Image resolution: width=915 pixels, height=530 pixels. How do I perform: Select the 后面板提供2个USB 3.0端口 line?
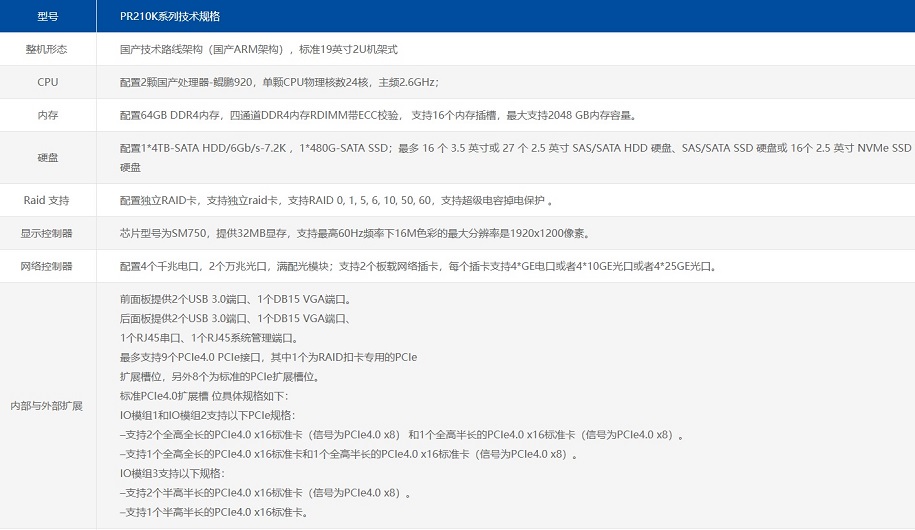pyautogui.click(x=235, y=319)
